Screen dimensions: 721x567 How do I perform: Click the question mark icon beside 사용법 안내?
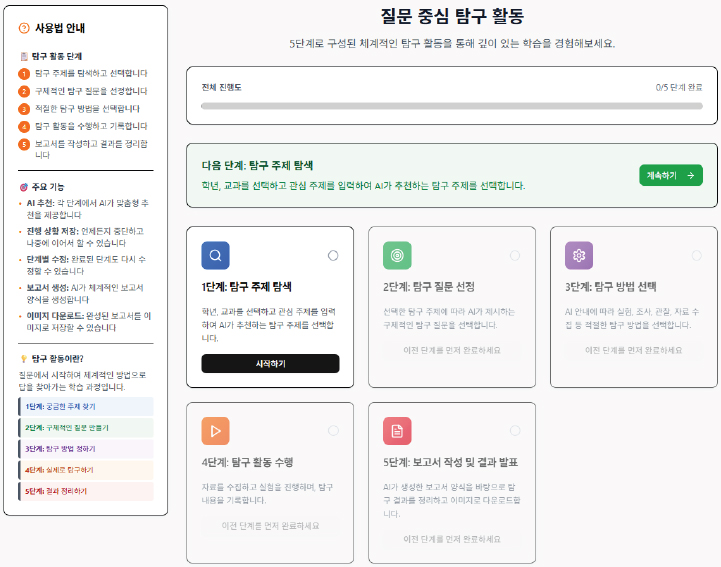pos(24,28)
